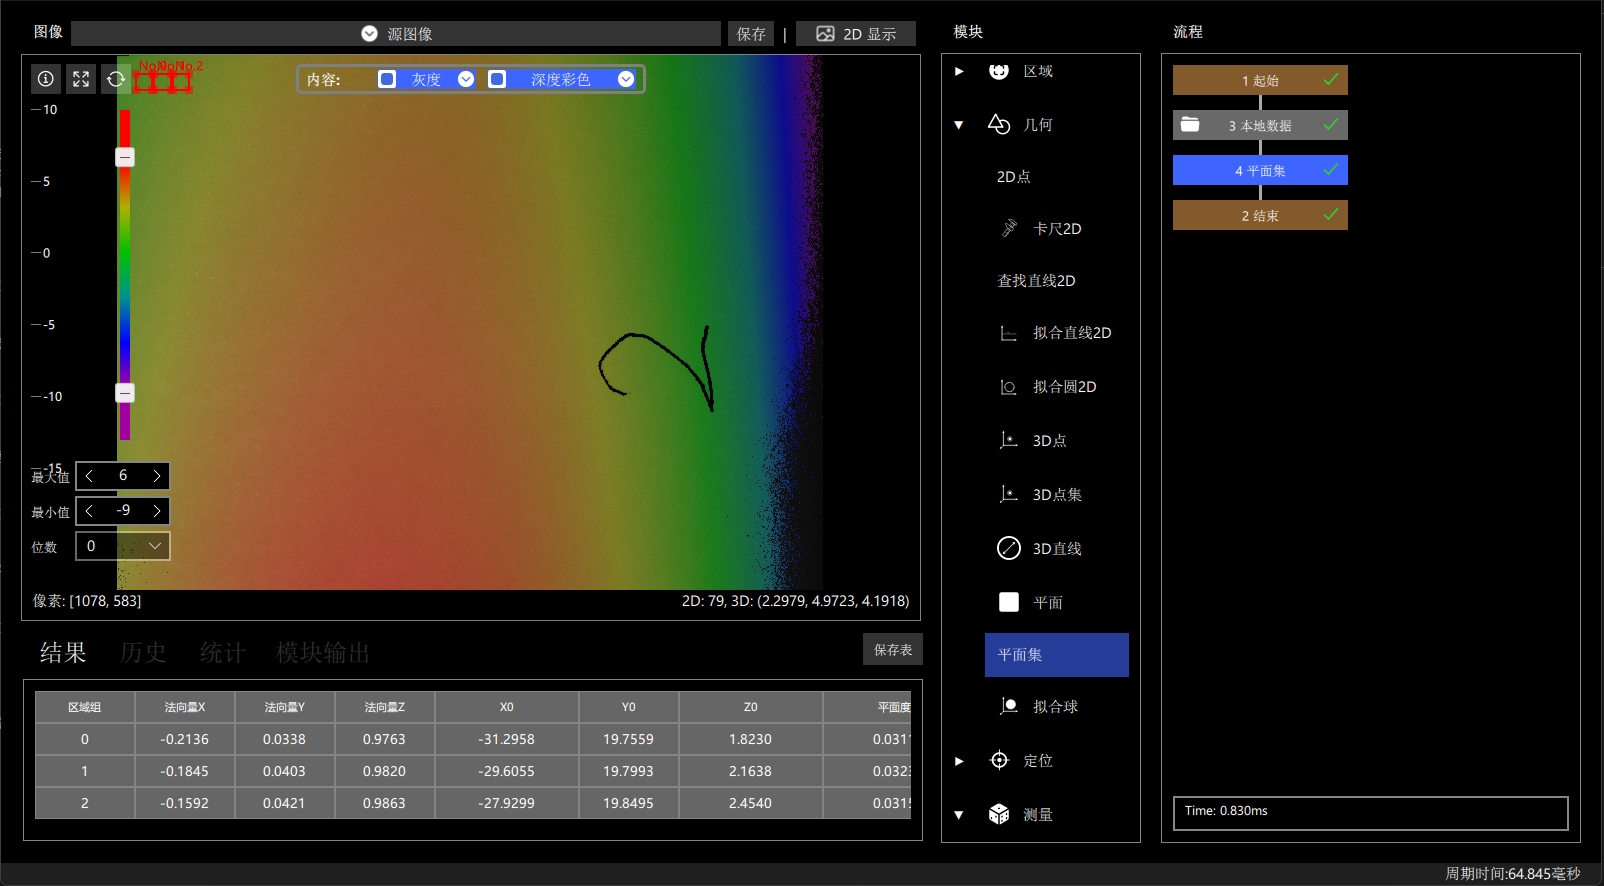Toggle the grayscale (灰度) checkbox
Viewport: 1604px width, 886px height.
387,79
